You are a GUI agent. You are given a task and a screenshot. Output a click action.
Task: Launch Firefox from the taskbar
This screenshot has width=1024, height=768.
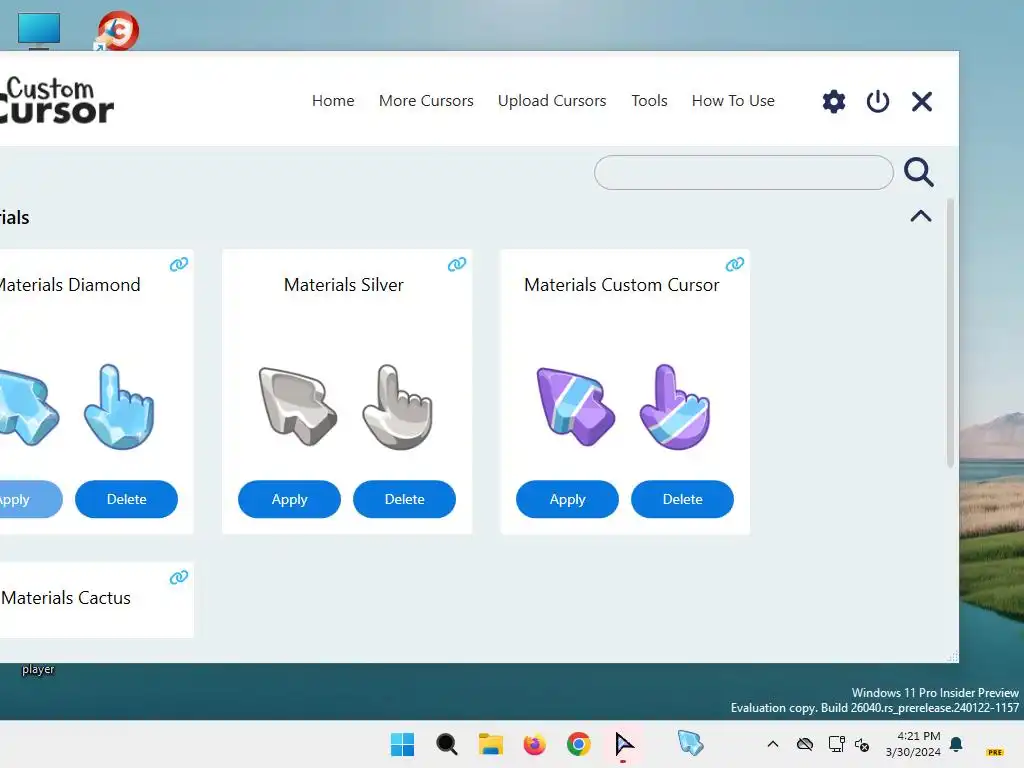tap(534, 744)
